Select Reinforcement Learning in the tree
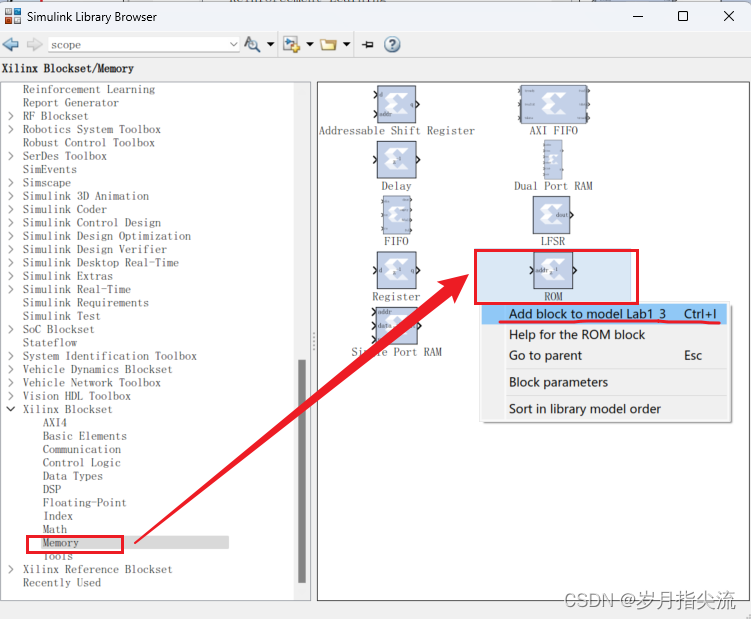Screen dimensions: 751x619 pos(89,90)
